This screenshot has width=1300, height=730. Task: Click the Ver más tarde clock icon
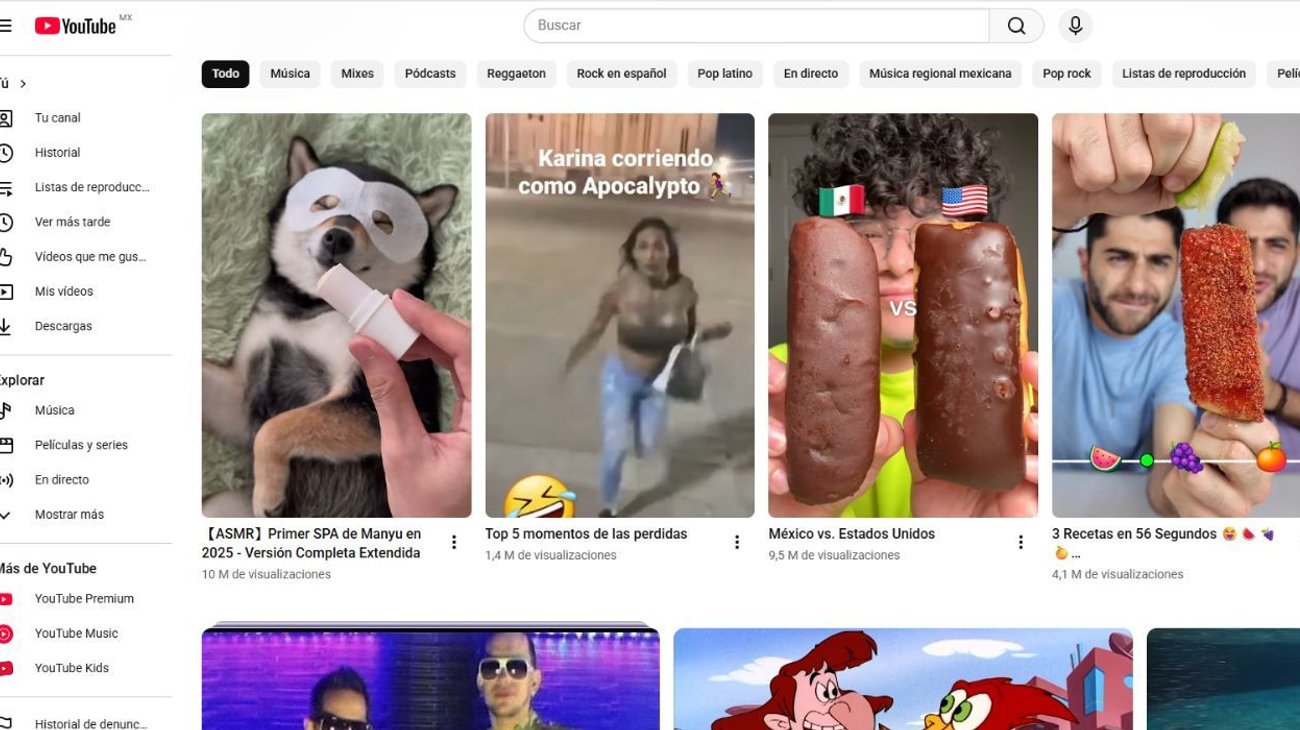[x=5, y=222]
